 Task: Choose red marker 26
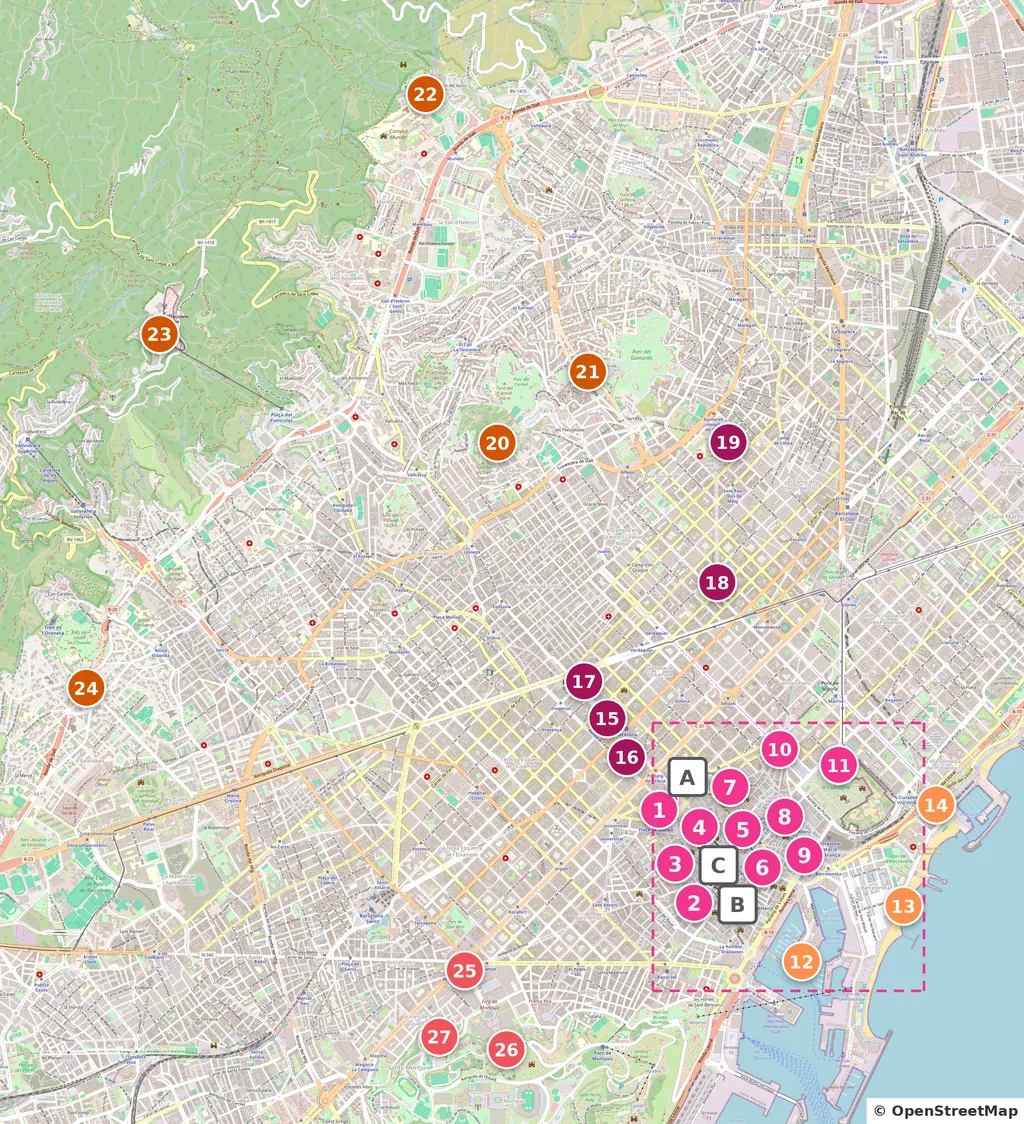[506, 1049]
